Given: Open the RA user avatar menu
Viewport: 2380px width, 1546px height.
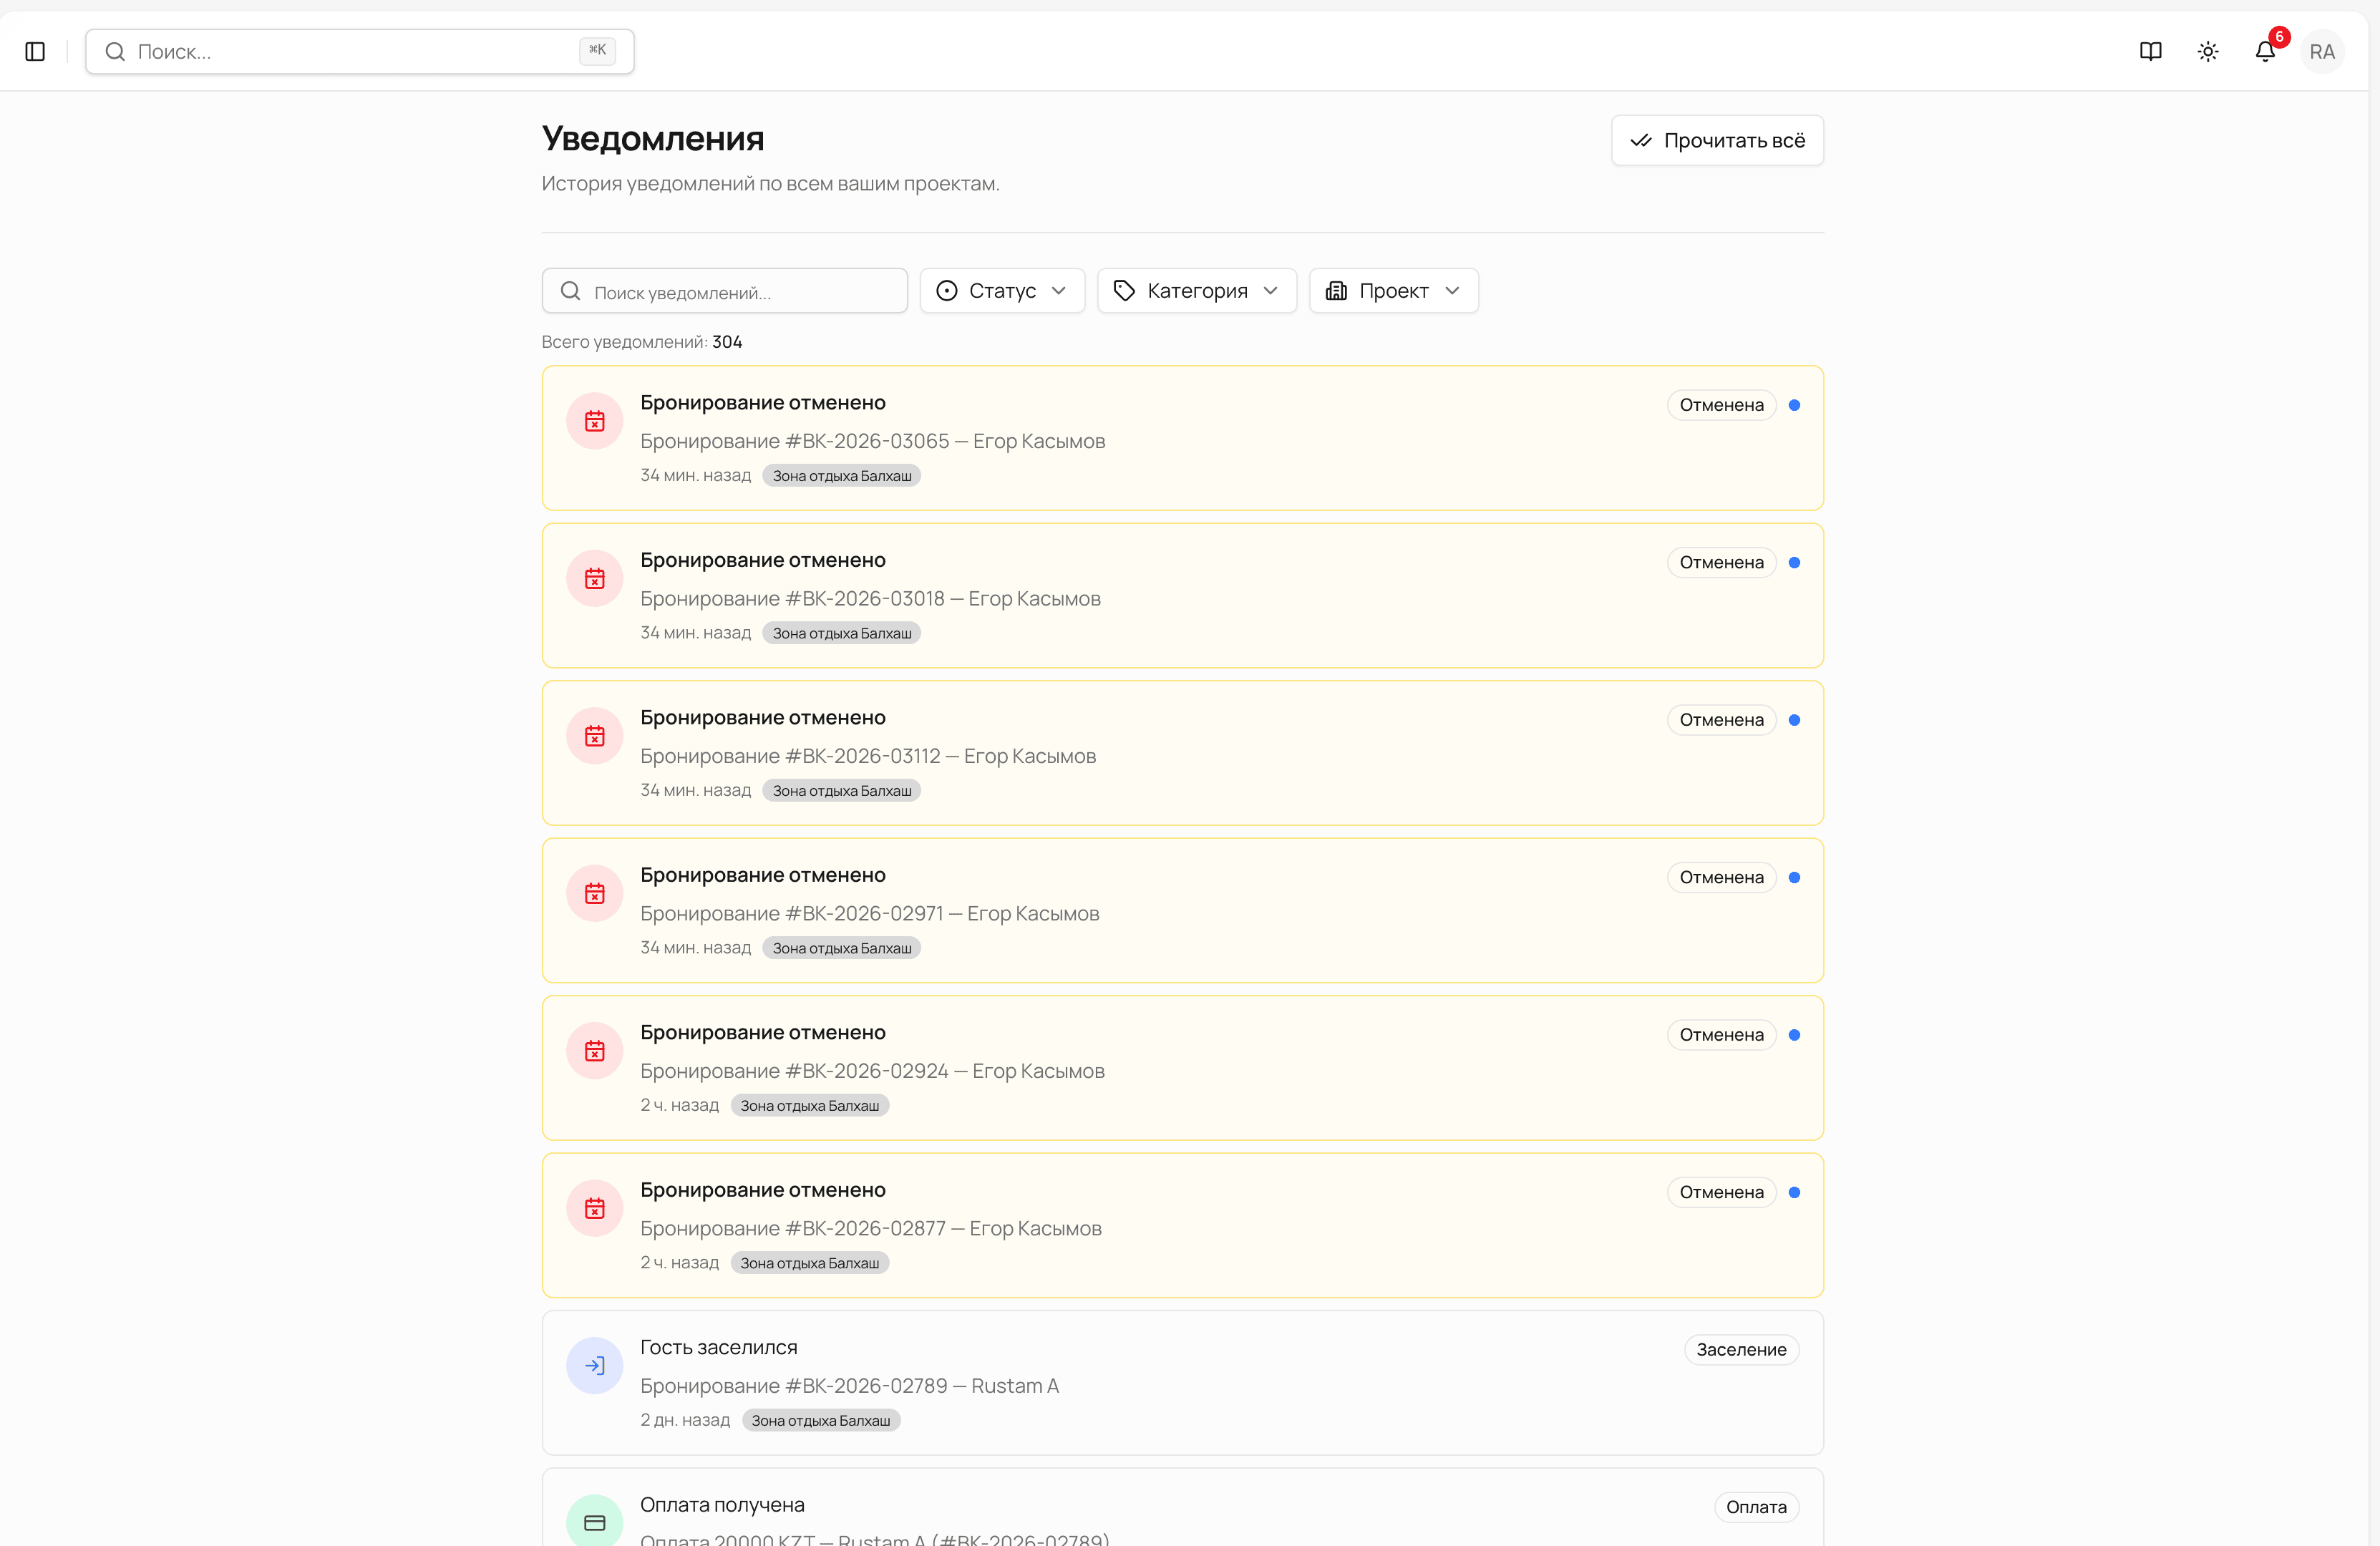Looking at the screenshot, I should point(2322,51).
